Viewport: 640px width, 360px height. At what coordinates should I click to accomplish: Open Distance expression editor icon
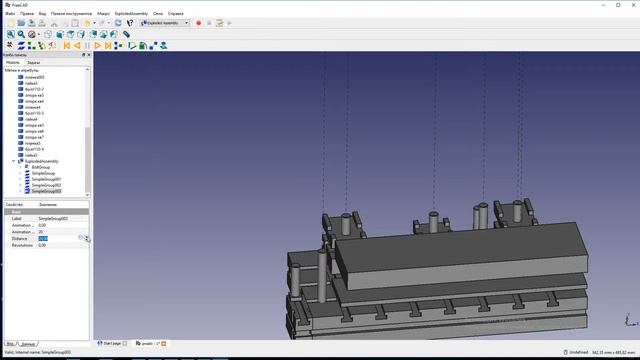coord(81,238)
